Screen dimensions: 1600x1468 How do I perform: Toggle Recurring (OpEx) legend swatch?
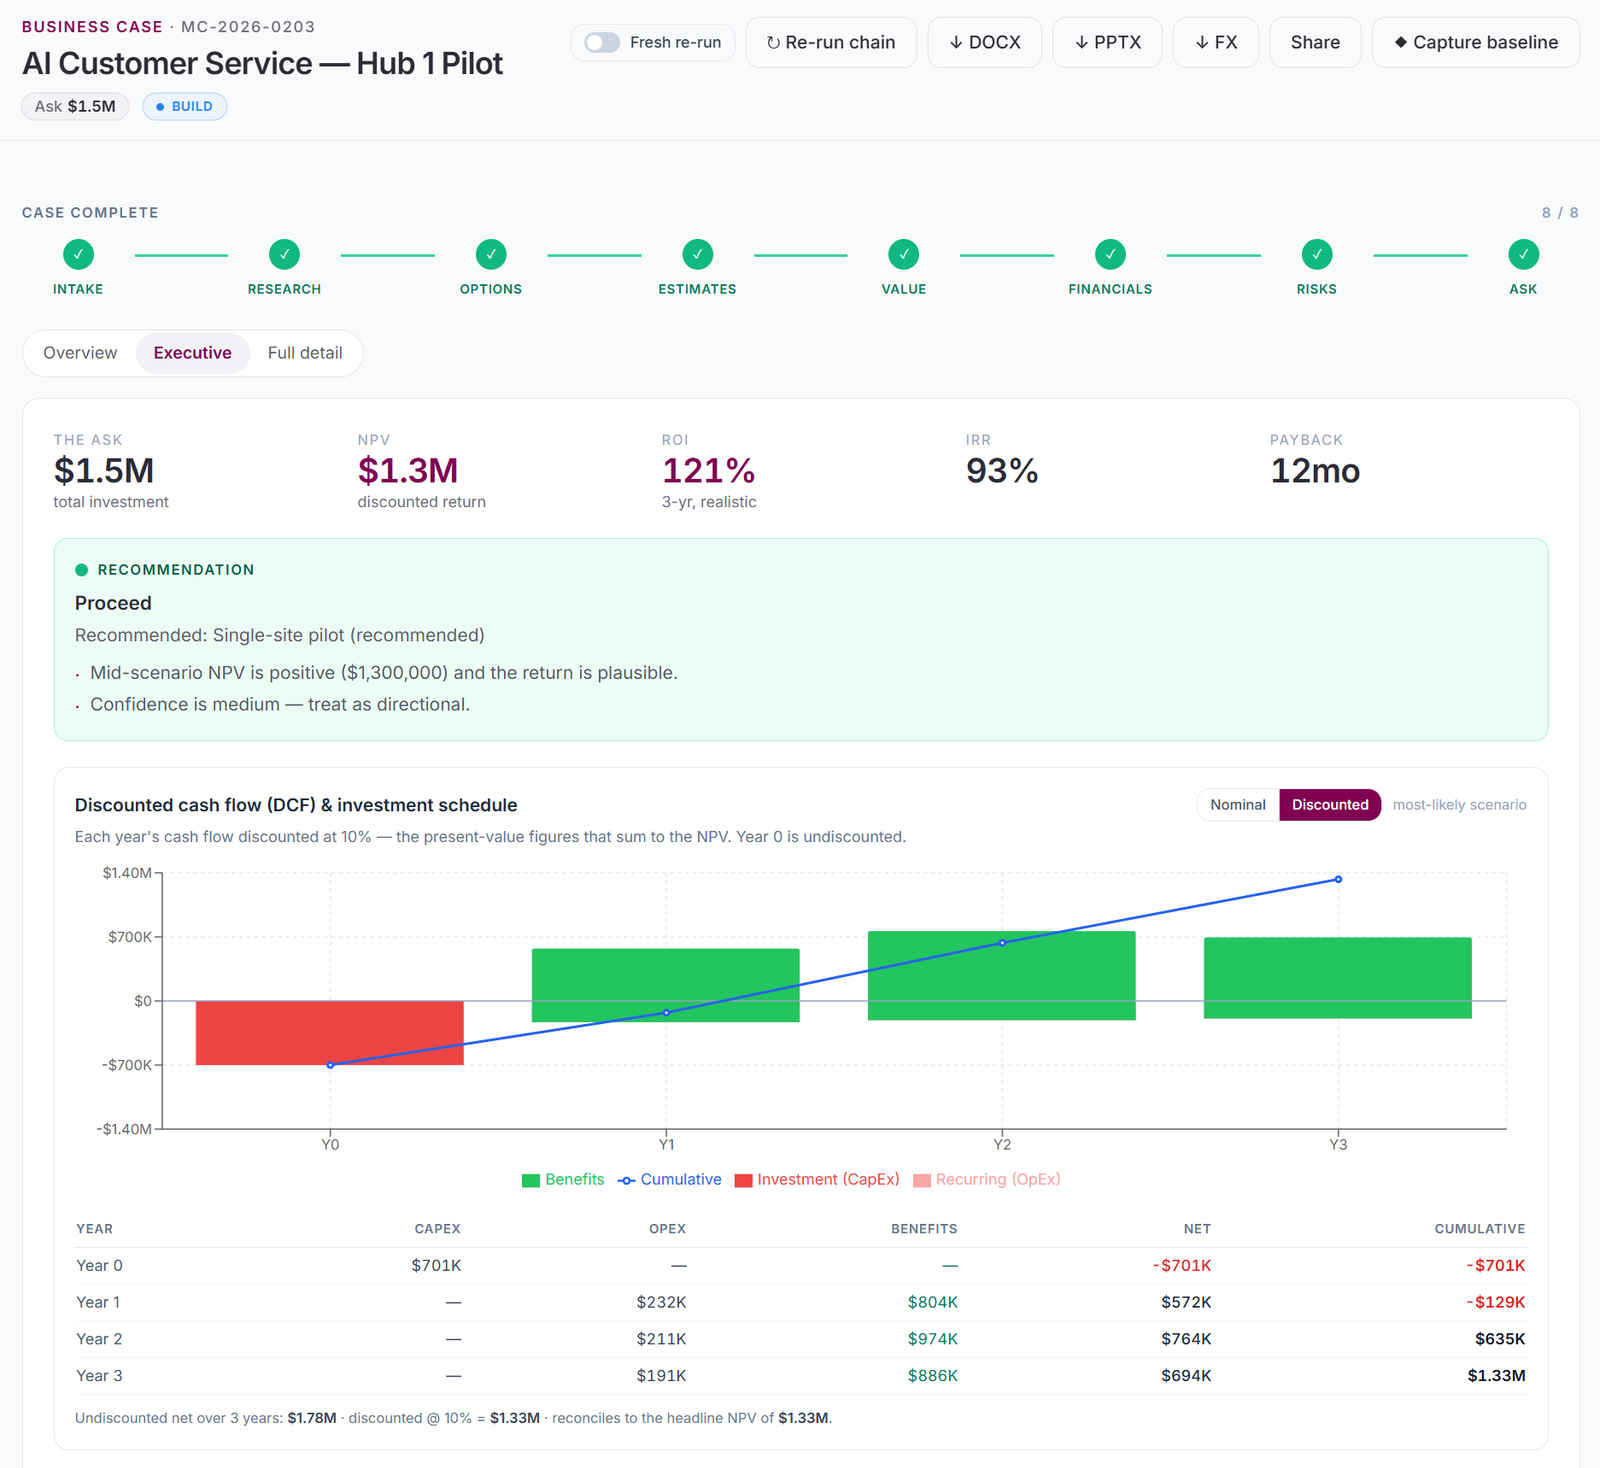(x=922, y=1180)
